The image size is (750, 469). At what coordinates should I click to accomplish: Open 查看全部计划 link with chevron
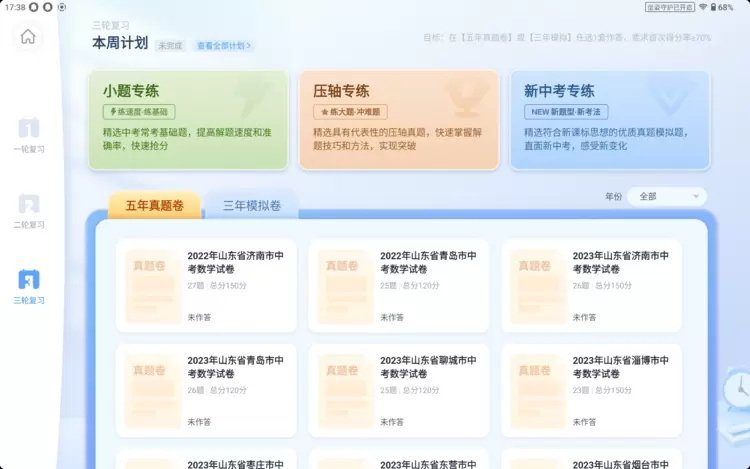[x=224, y=45]
